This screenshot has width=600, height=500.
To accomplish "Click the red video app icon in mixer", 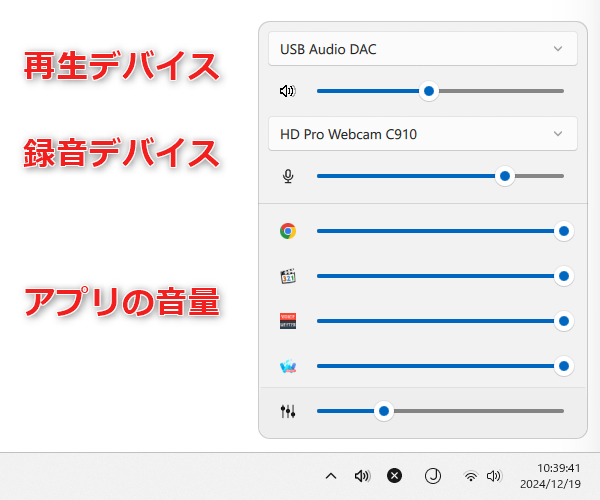I will [x=288, y=321].
